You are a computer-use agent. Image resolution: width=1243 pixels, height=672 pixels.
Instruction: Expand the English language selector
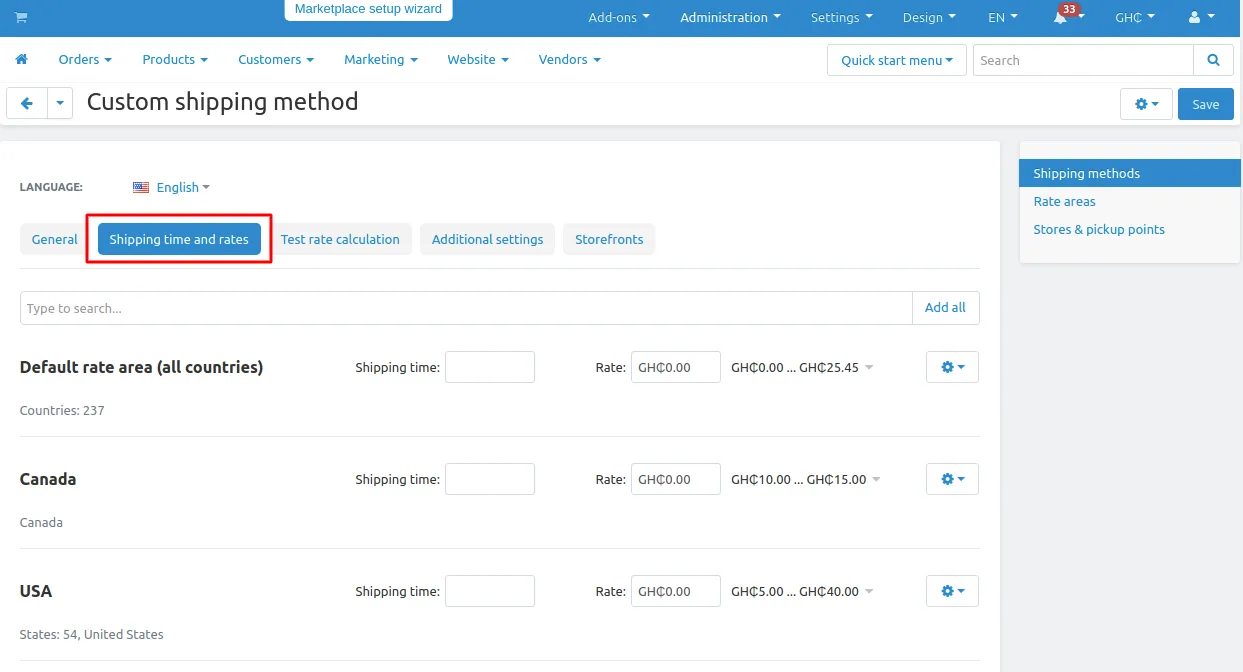click(x=183, y=187)
